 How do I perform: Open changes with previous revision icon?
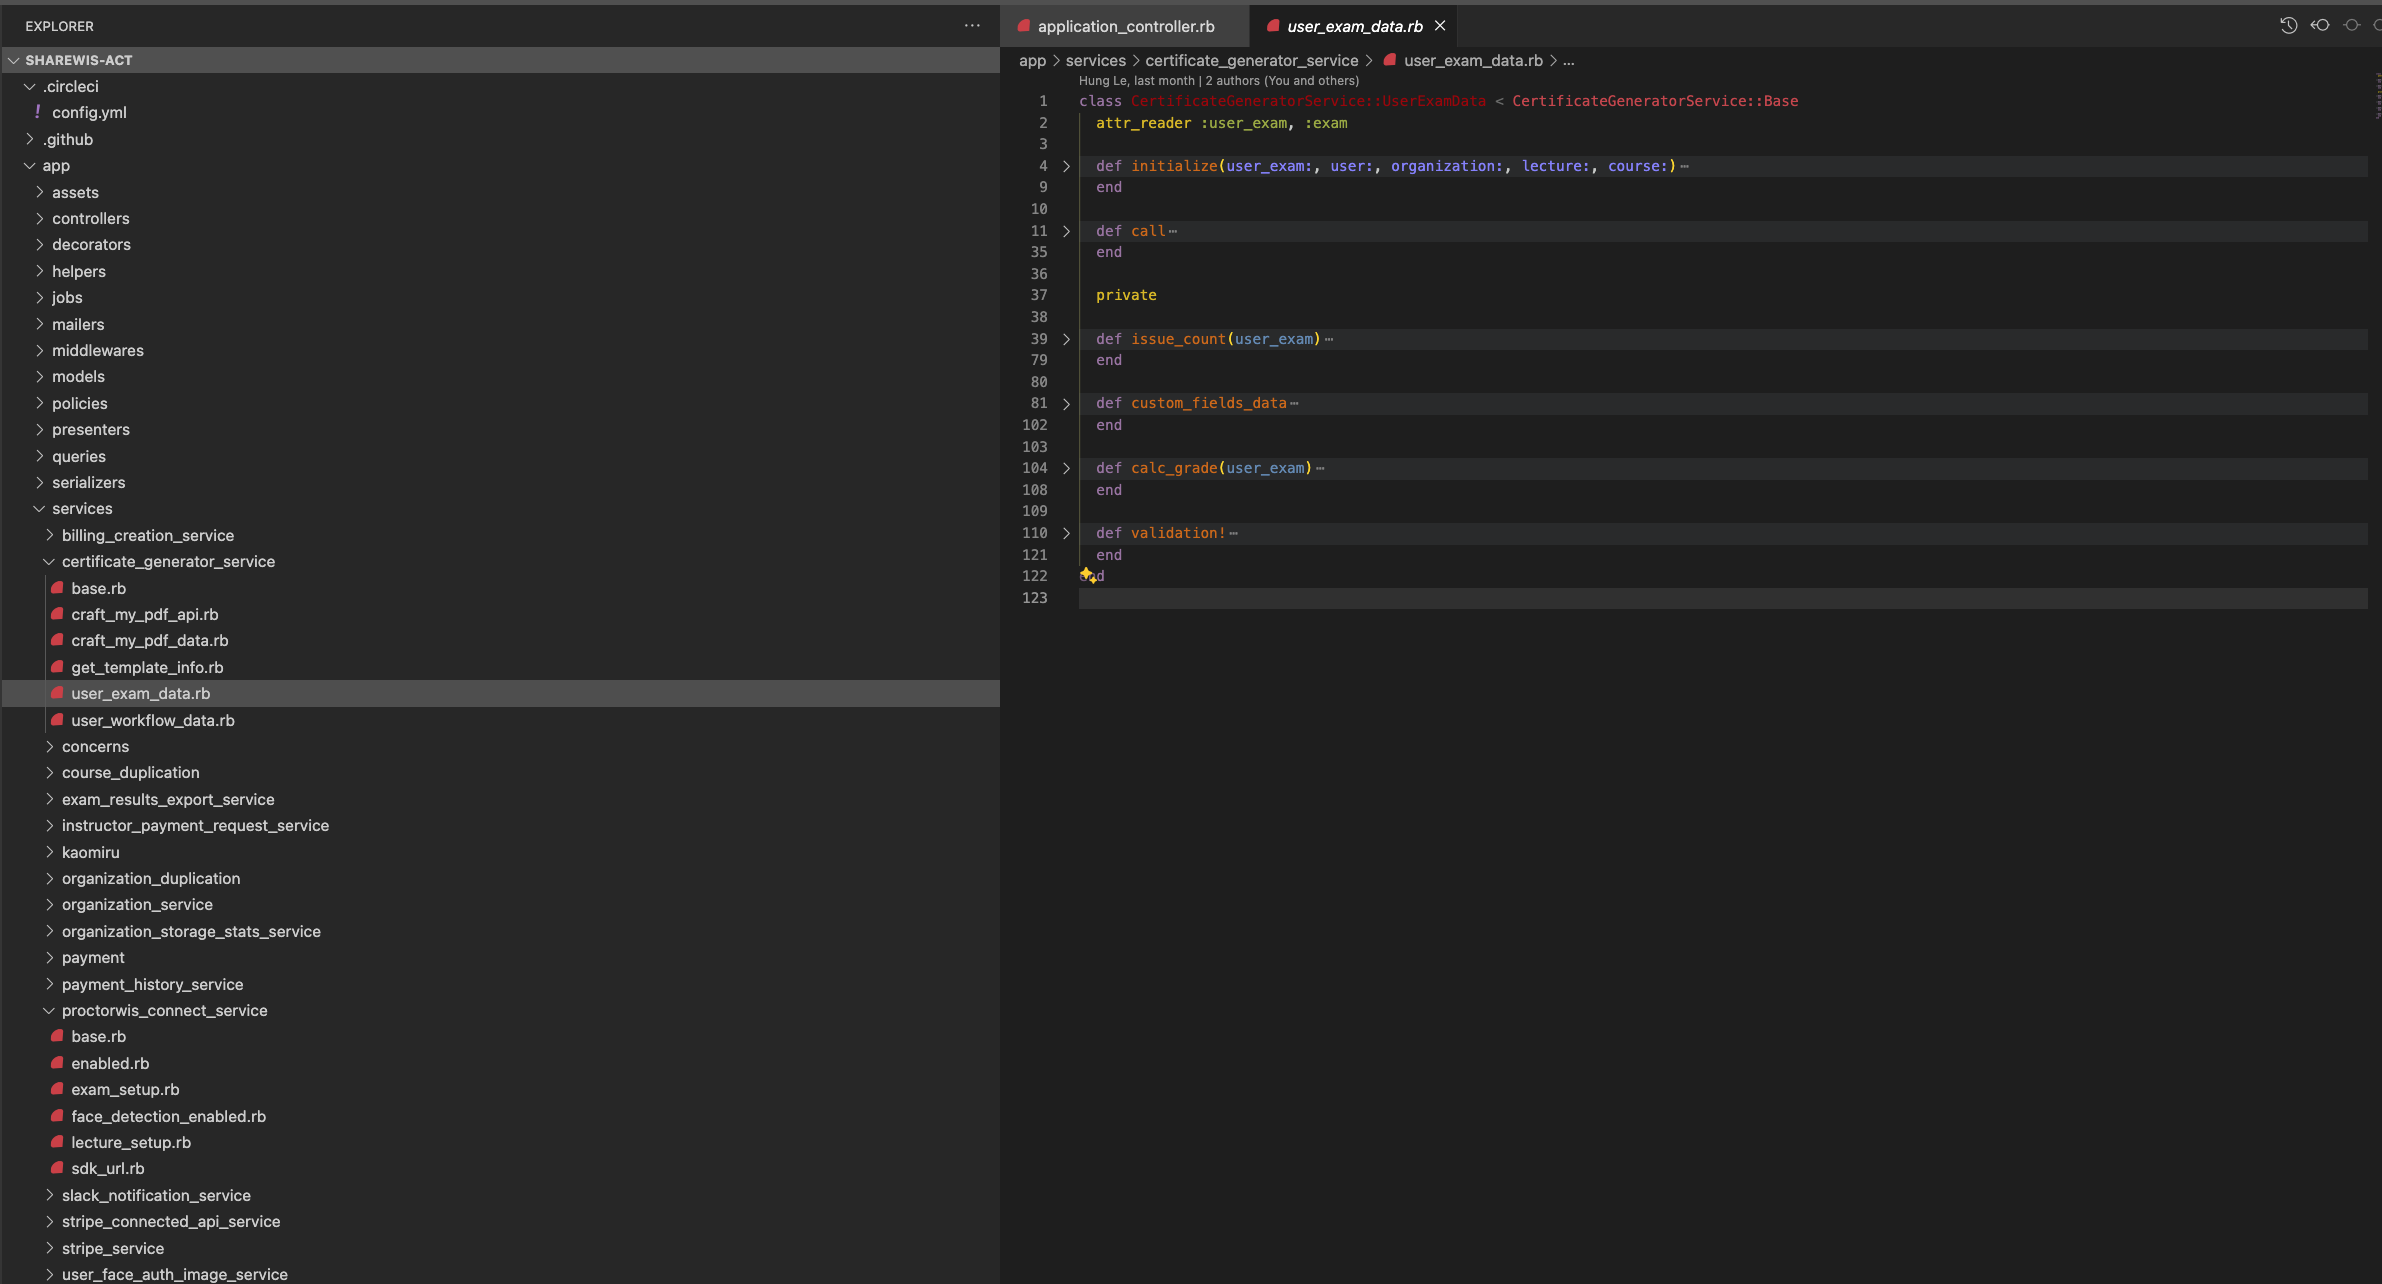point(2320,25)
